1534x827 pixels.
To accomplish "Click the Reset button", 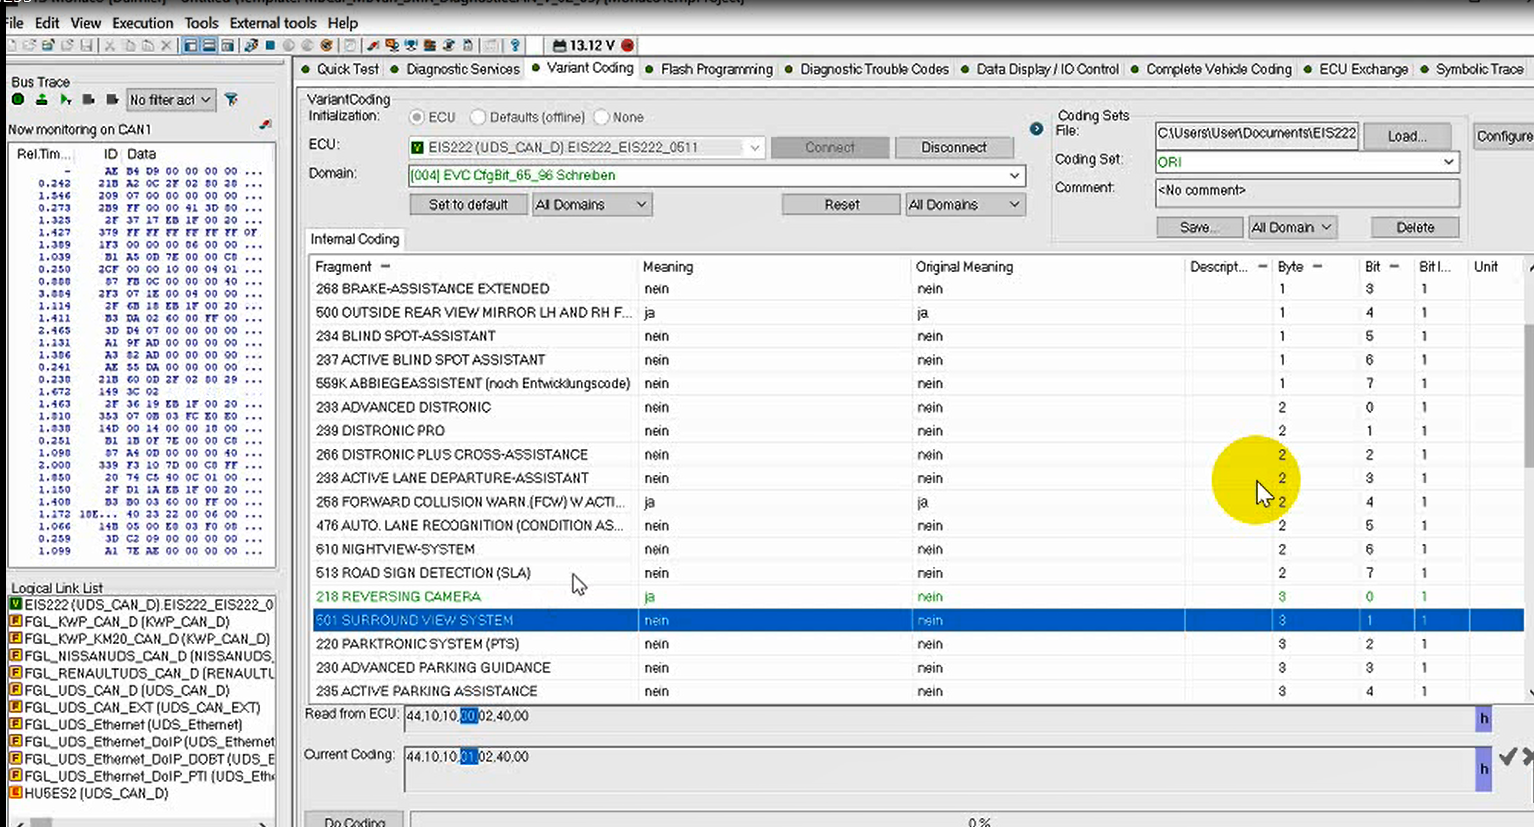I will tap(841, 204).
